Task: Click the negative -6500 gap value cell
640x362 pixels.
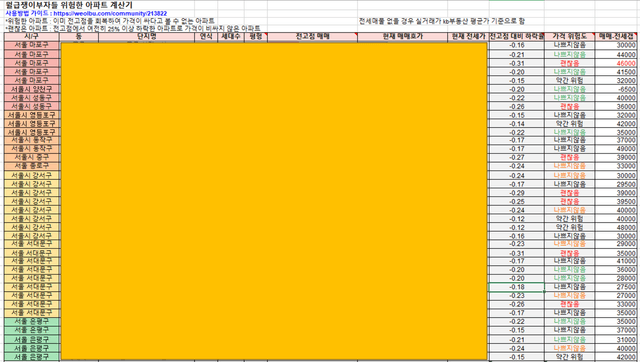Action: [x=616, y=89]
